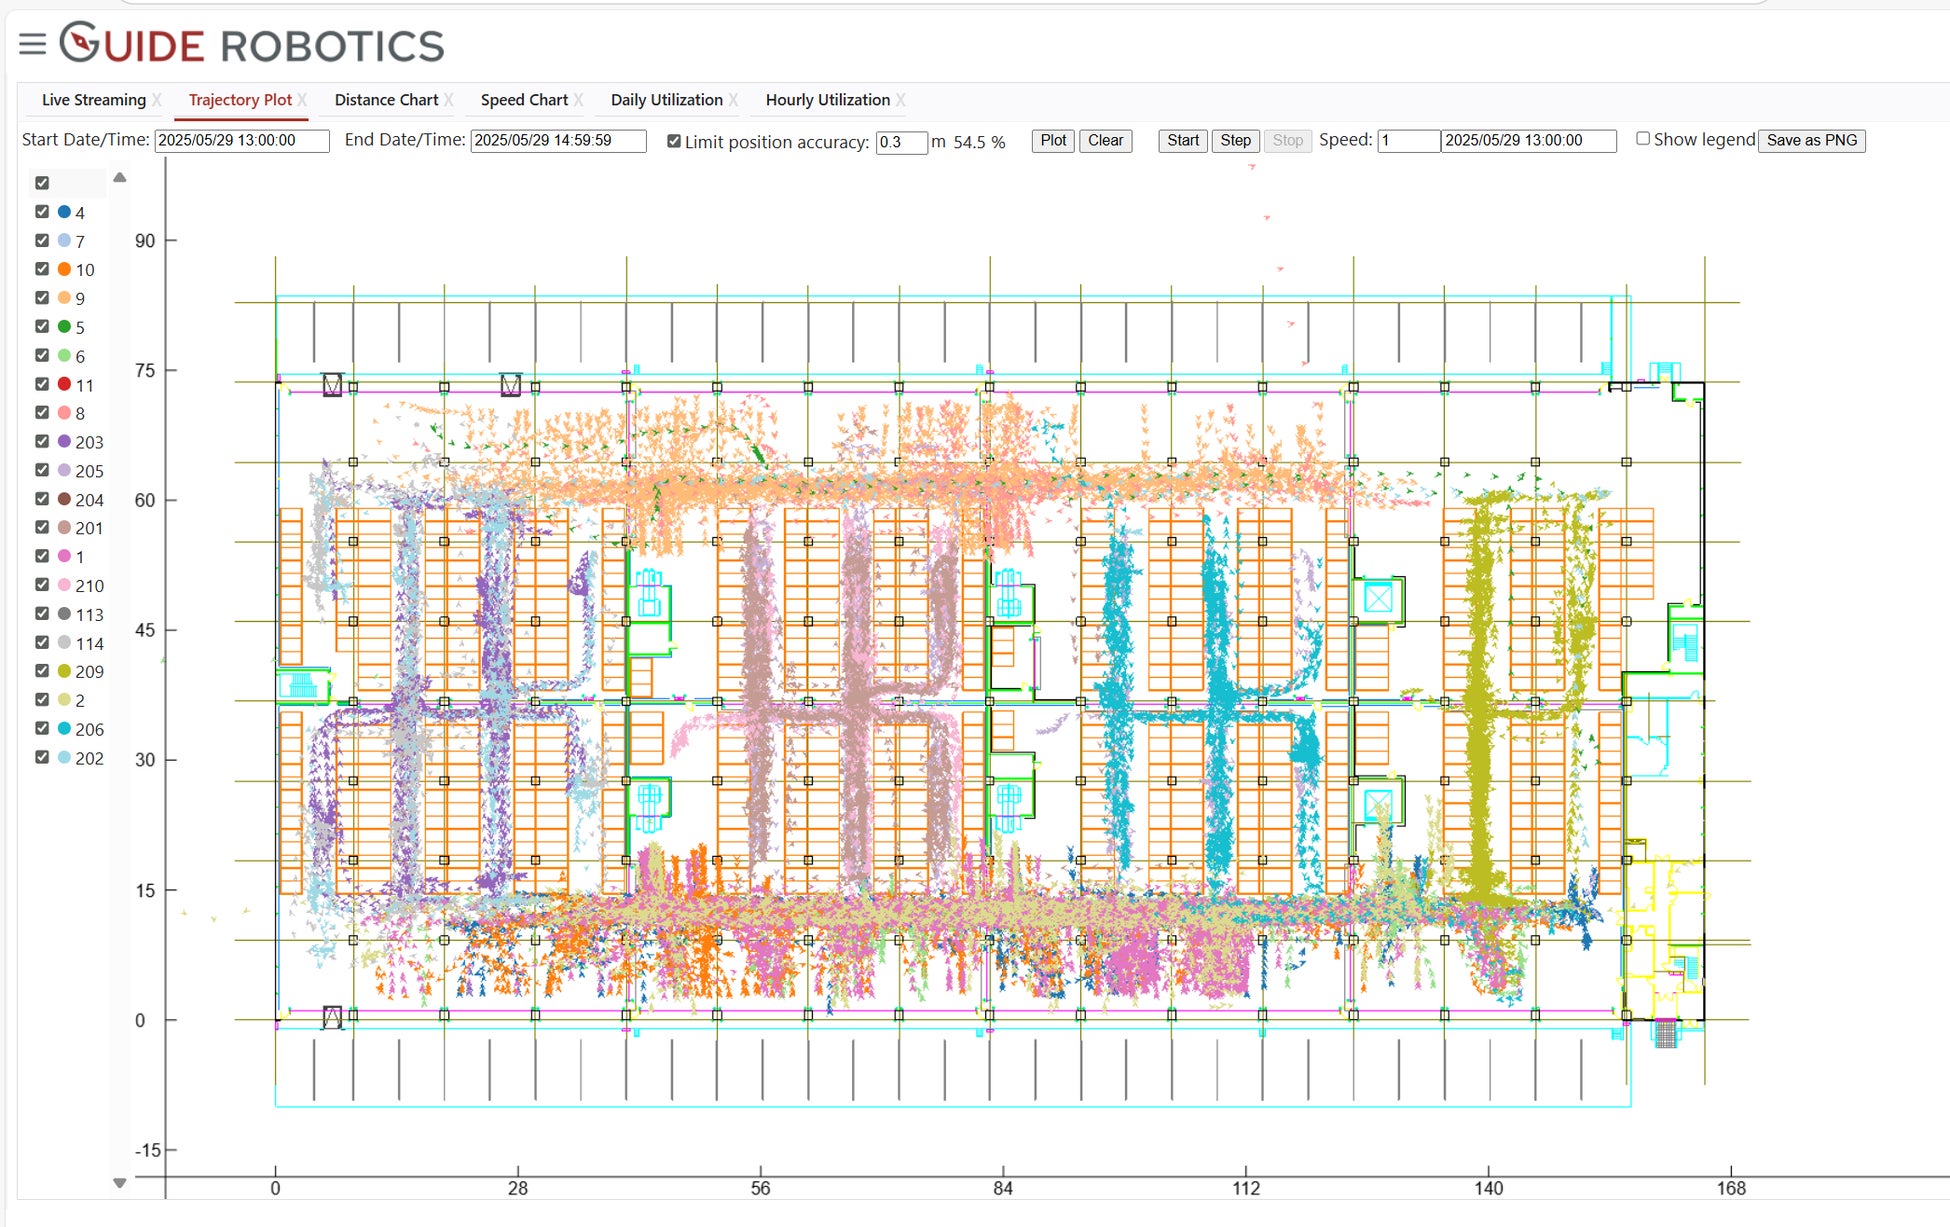Switch to the Speed Chart tab
The height and width of the screenshot is (1227, 1950).
click(524, 100)
